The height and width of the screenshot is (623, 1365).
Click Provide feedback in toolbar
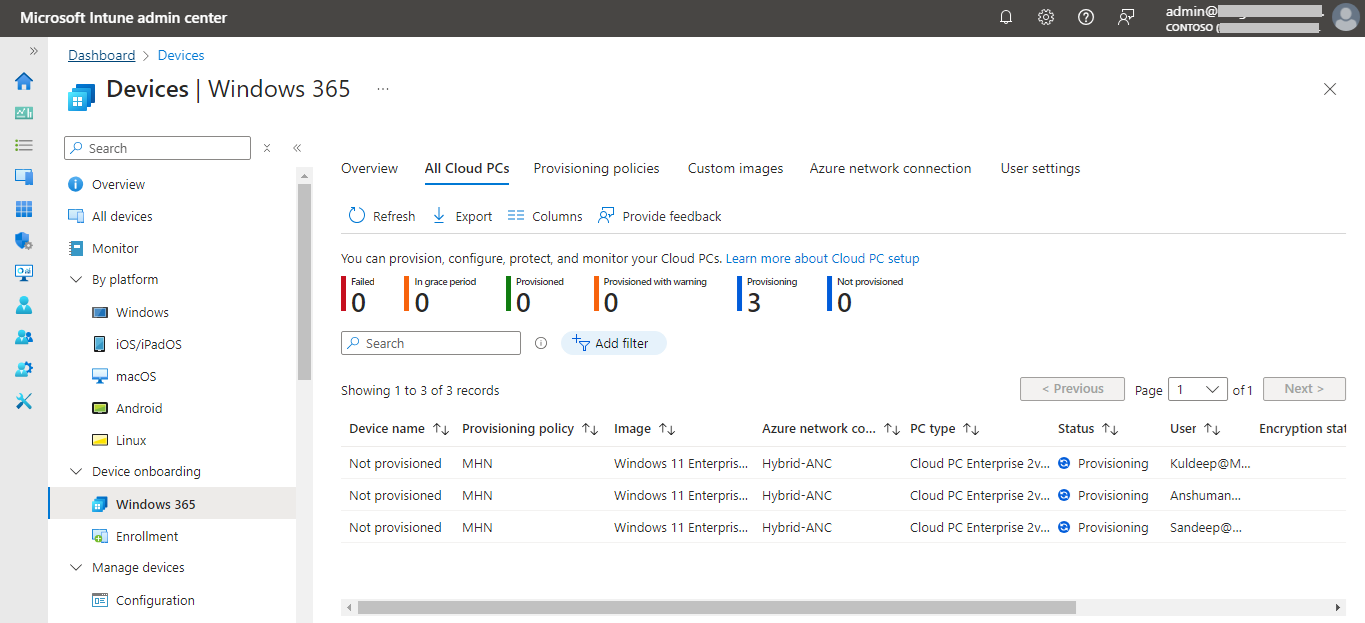point(660,216)
